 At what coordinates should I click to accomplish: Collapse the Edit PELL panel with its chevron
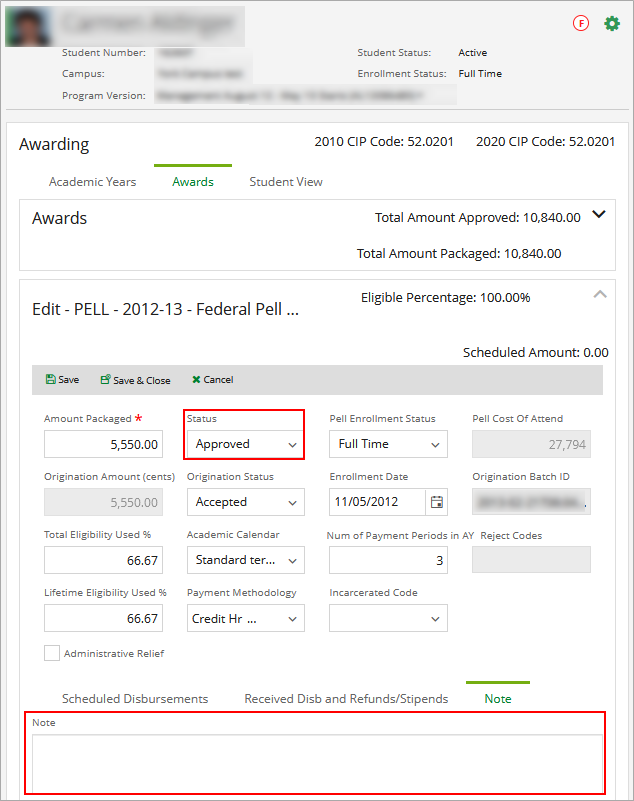[600, 294]
